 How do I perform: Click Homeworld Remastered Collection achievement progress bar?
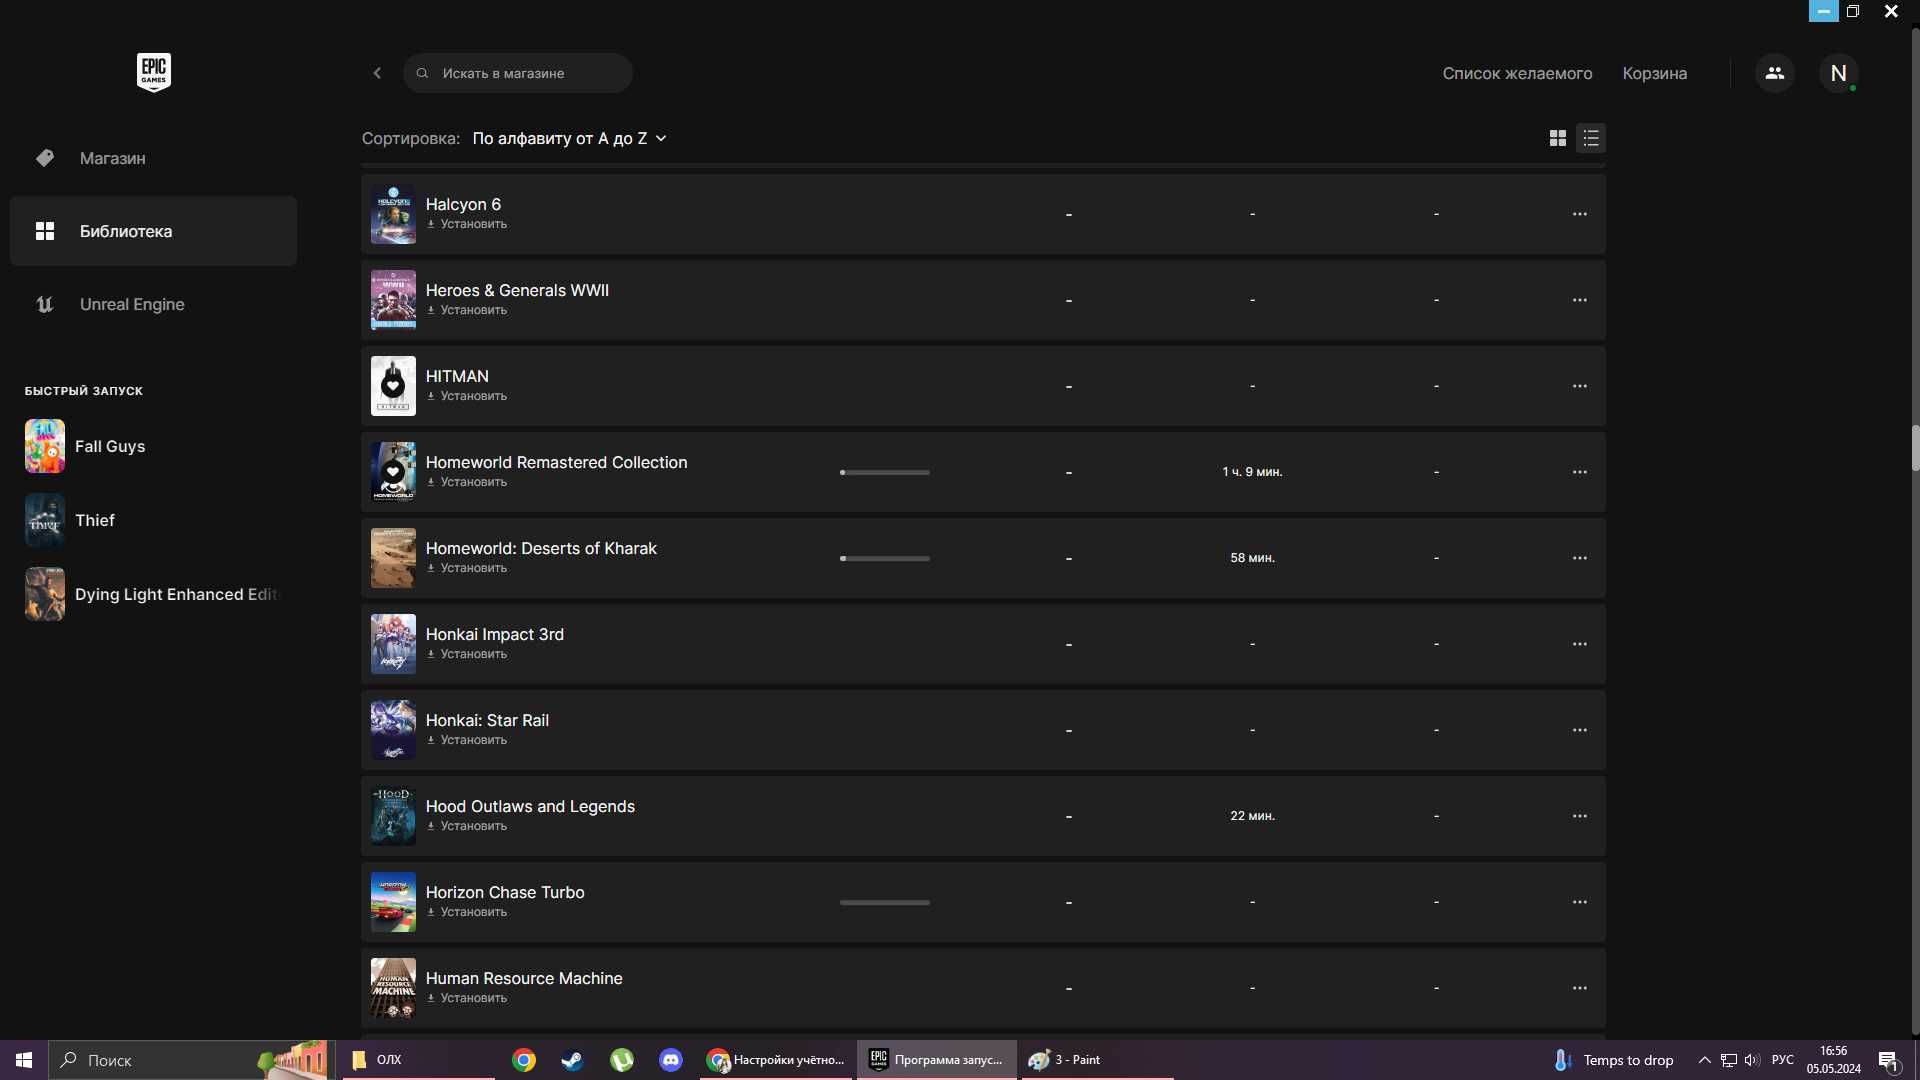pyautogui.click(x=885, y=472)
